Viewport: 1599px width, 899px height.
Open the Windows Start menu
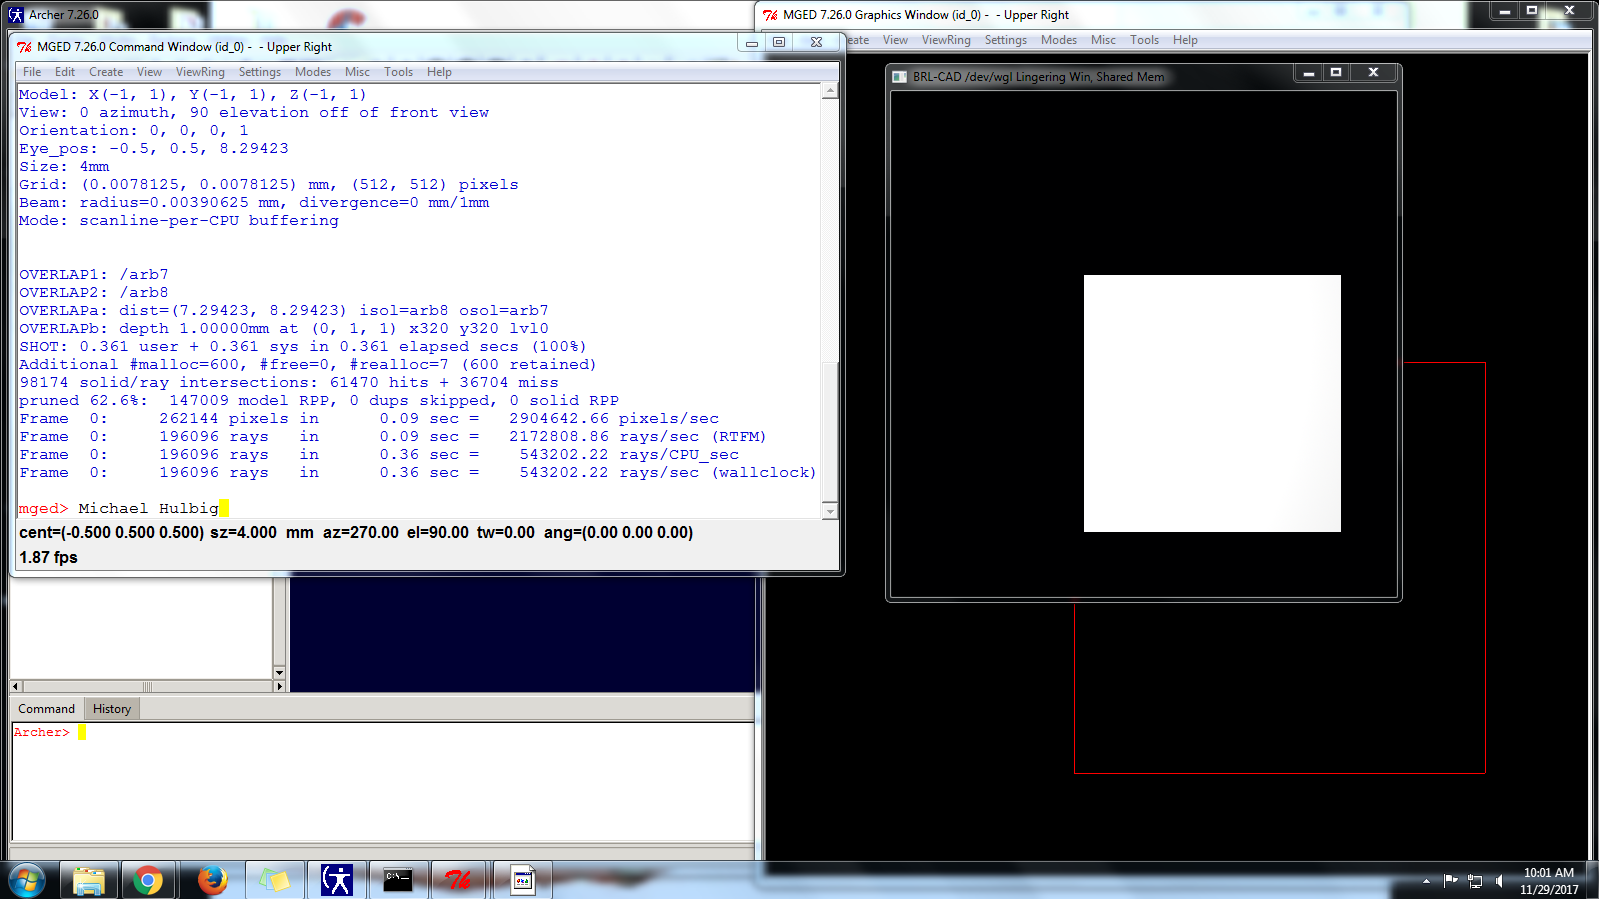27,880
